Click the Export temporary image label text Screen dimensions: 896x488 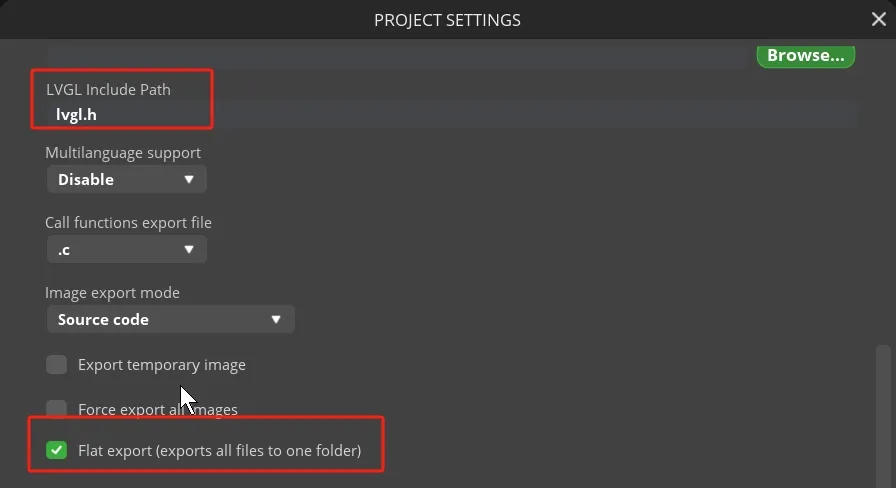point(161,365)
